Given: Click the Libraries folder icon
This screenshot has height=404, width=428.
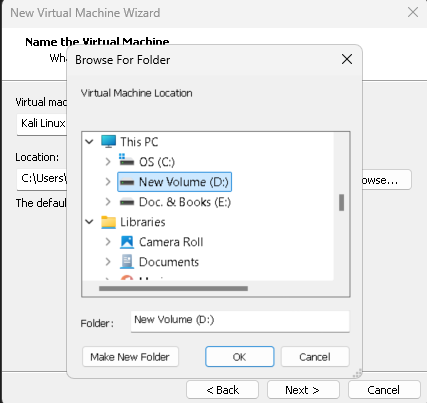Looking at the screenshot, I should [108, 222].
